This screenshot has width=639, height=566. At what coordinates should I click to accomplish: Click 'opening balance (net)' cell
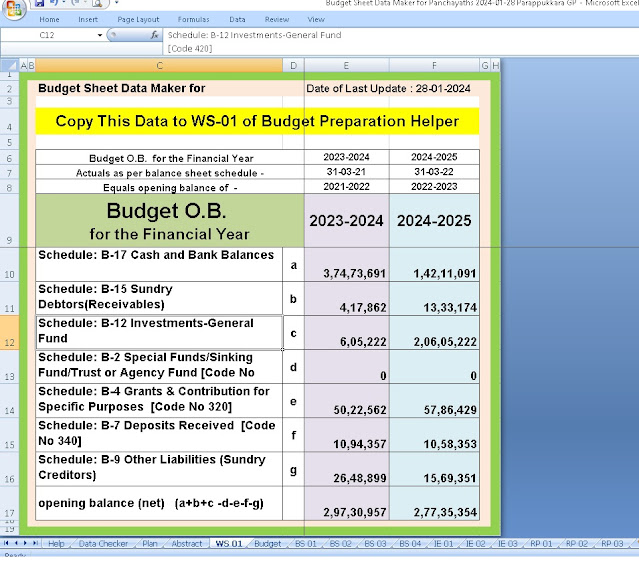(x=159, y=503)
